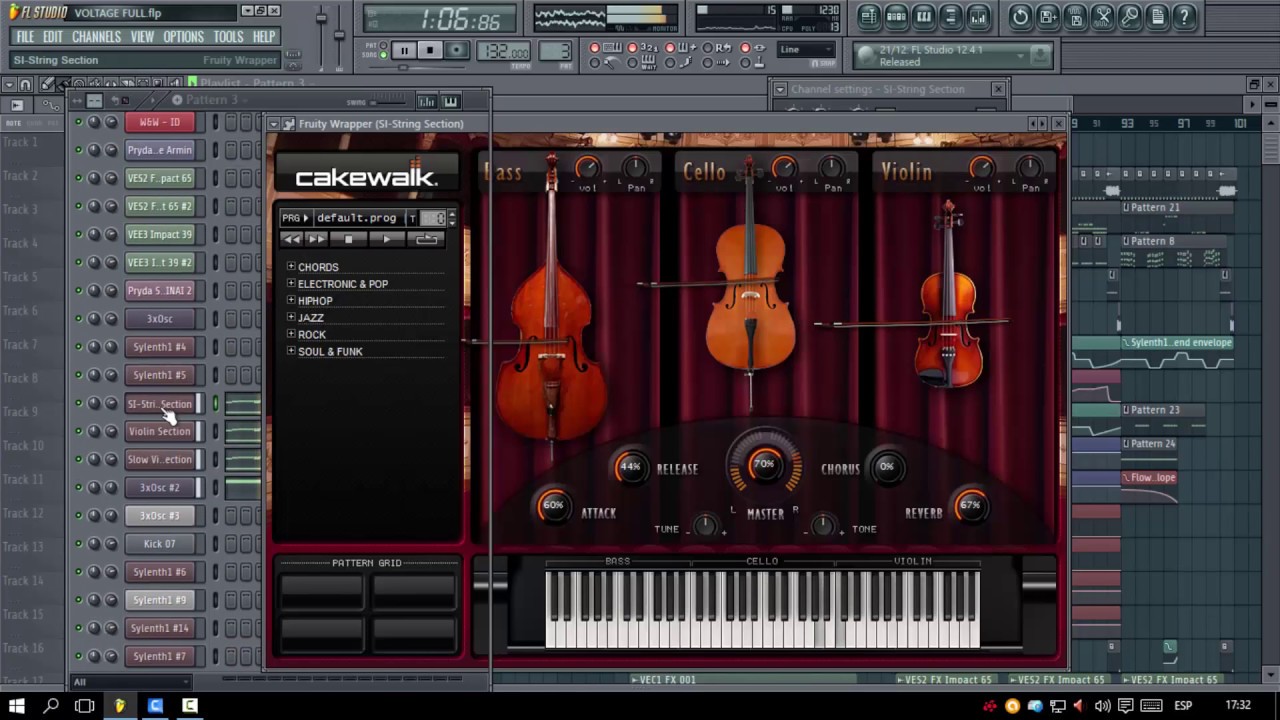This screenshot has height=720, width=1280.
Task: Select the Violin Section channel button
Action: click(159, 431)
